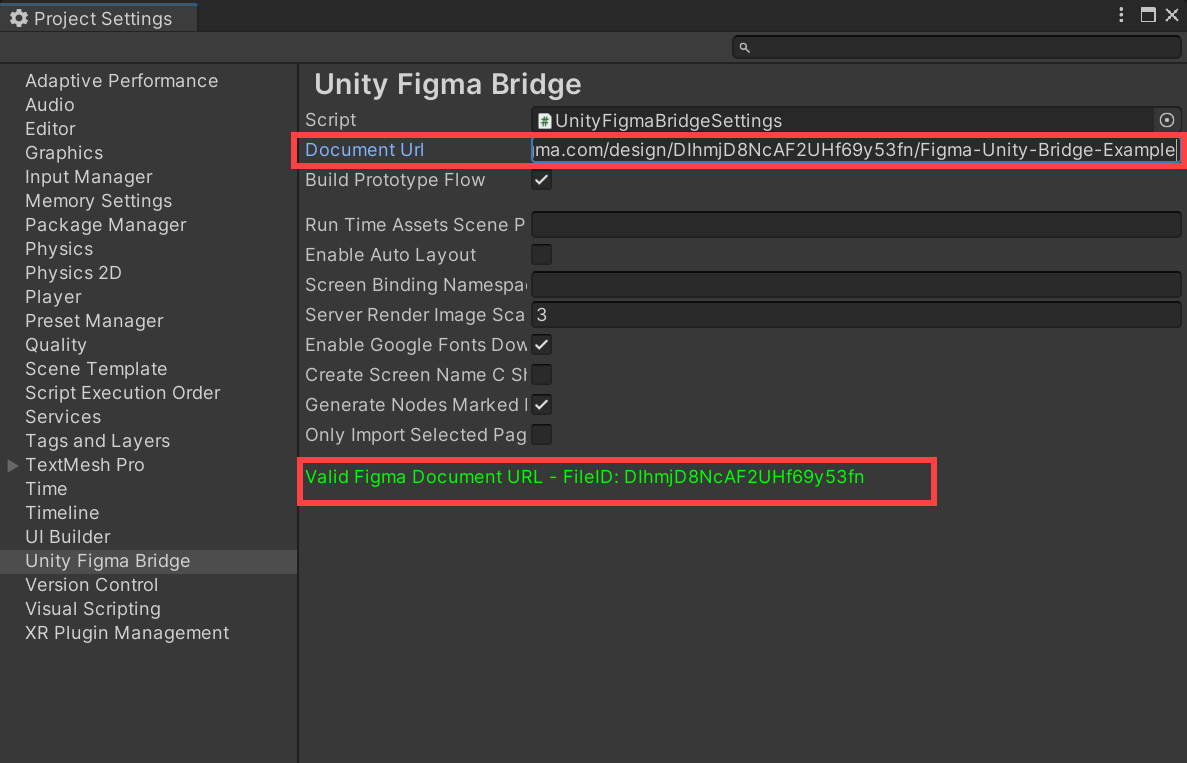
Task: Open Tags and Layers settings
Action: tap(98, 441)
